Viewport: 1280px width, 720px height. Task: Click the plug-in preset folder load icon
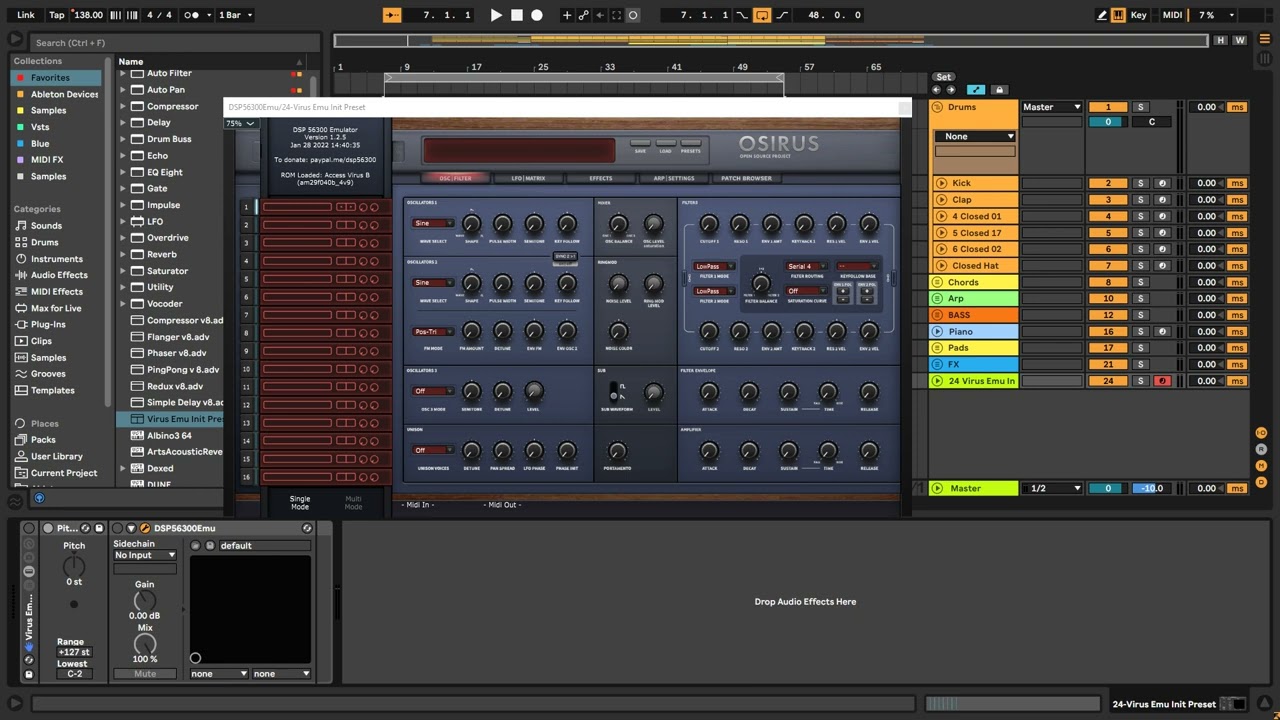pyautogui.click(x=196, y=545)
